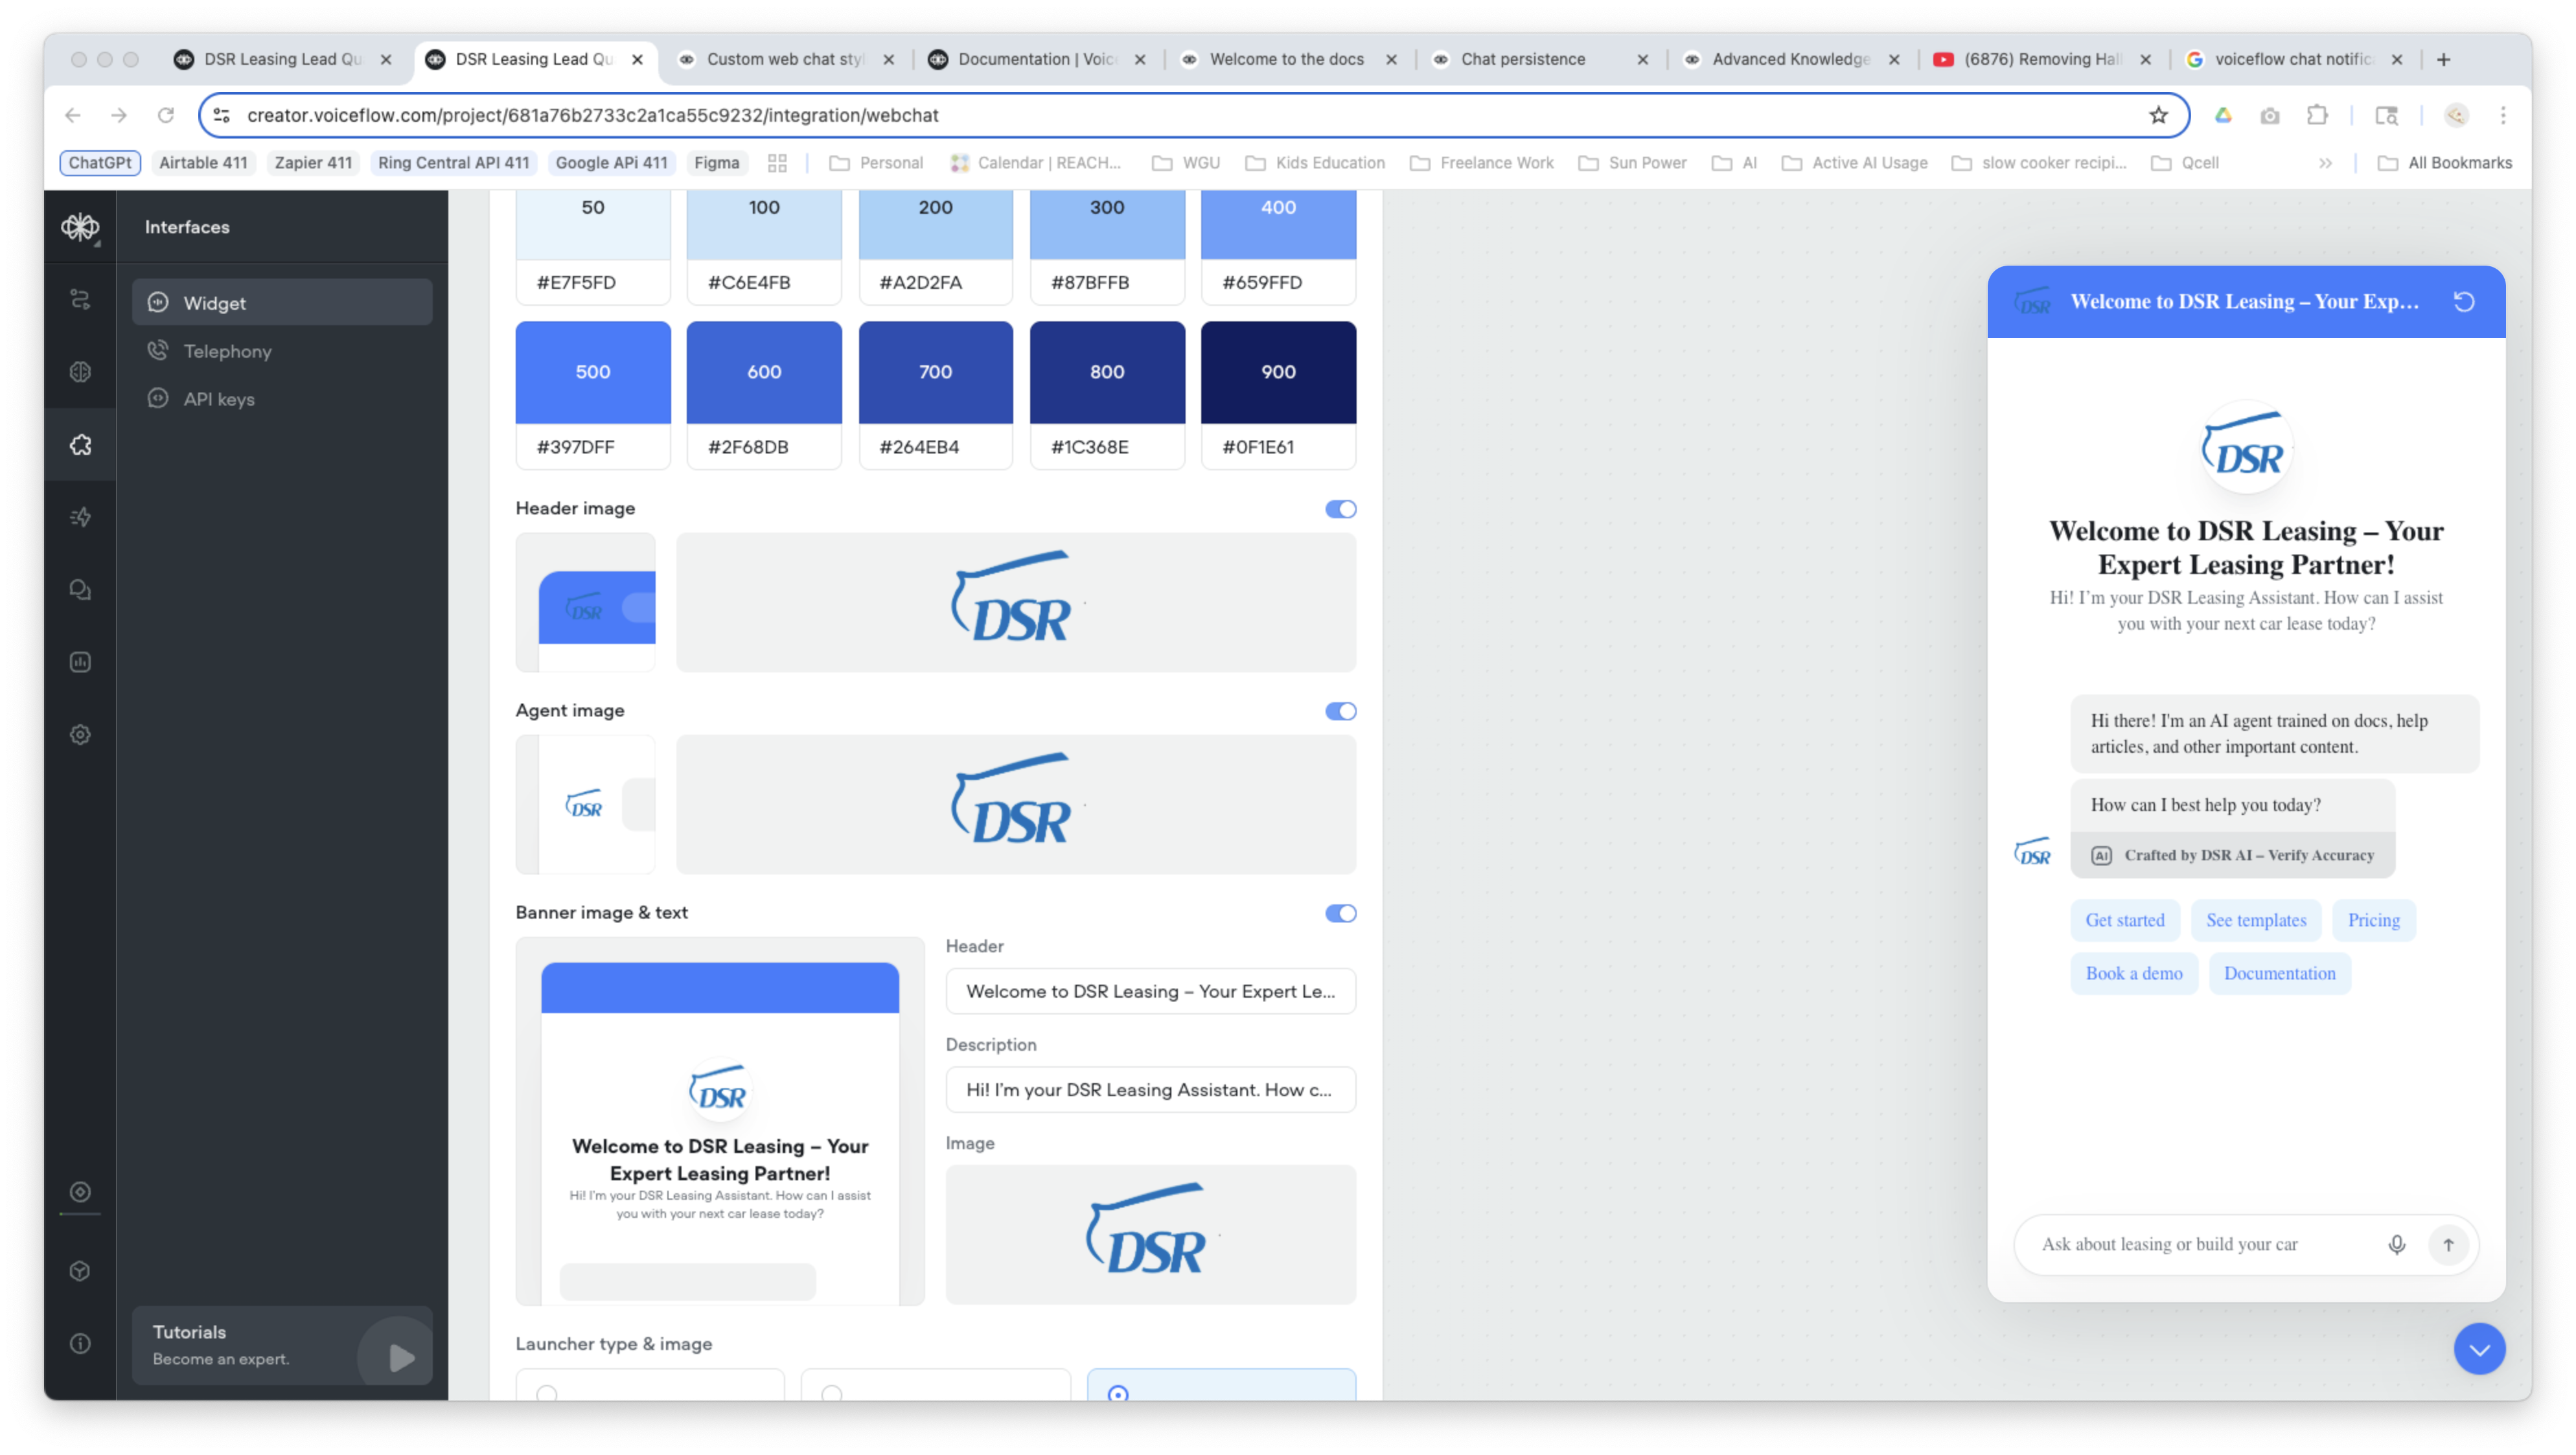The width and height of the screenshot is (2576, 1455).
Task: Select the second launcher type radio option
Action: point(831,1392)
